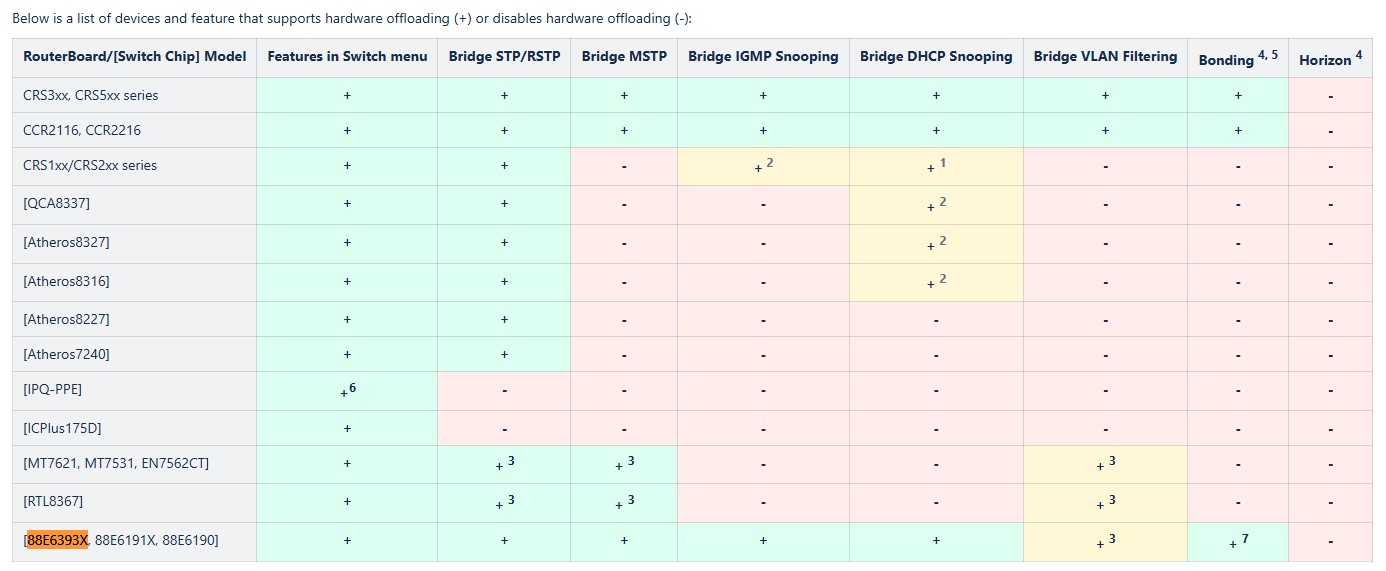Click footnote 7 in 88E6393X Bonding cell
The image size is (1386, 571).
1245,539
